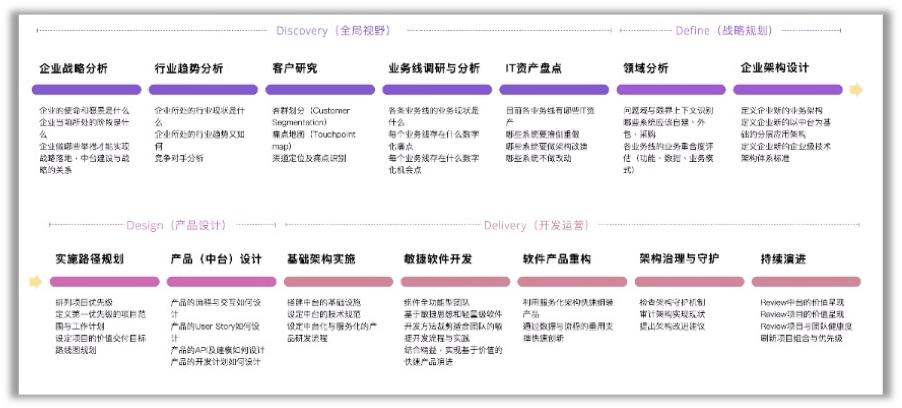Click the purple bar under 行业趋势分析

[x=203, y=90]
